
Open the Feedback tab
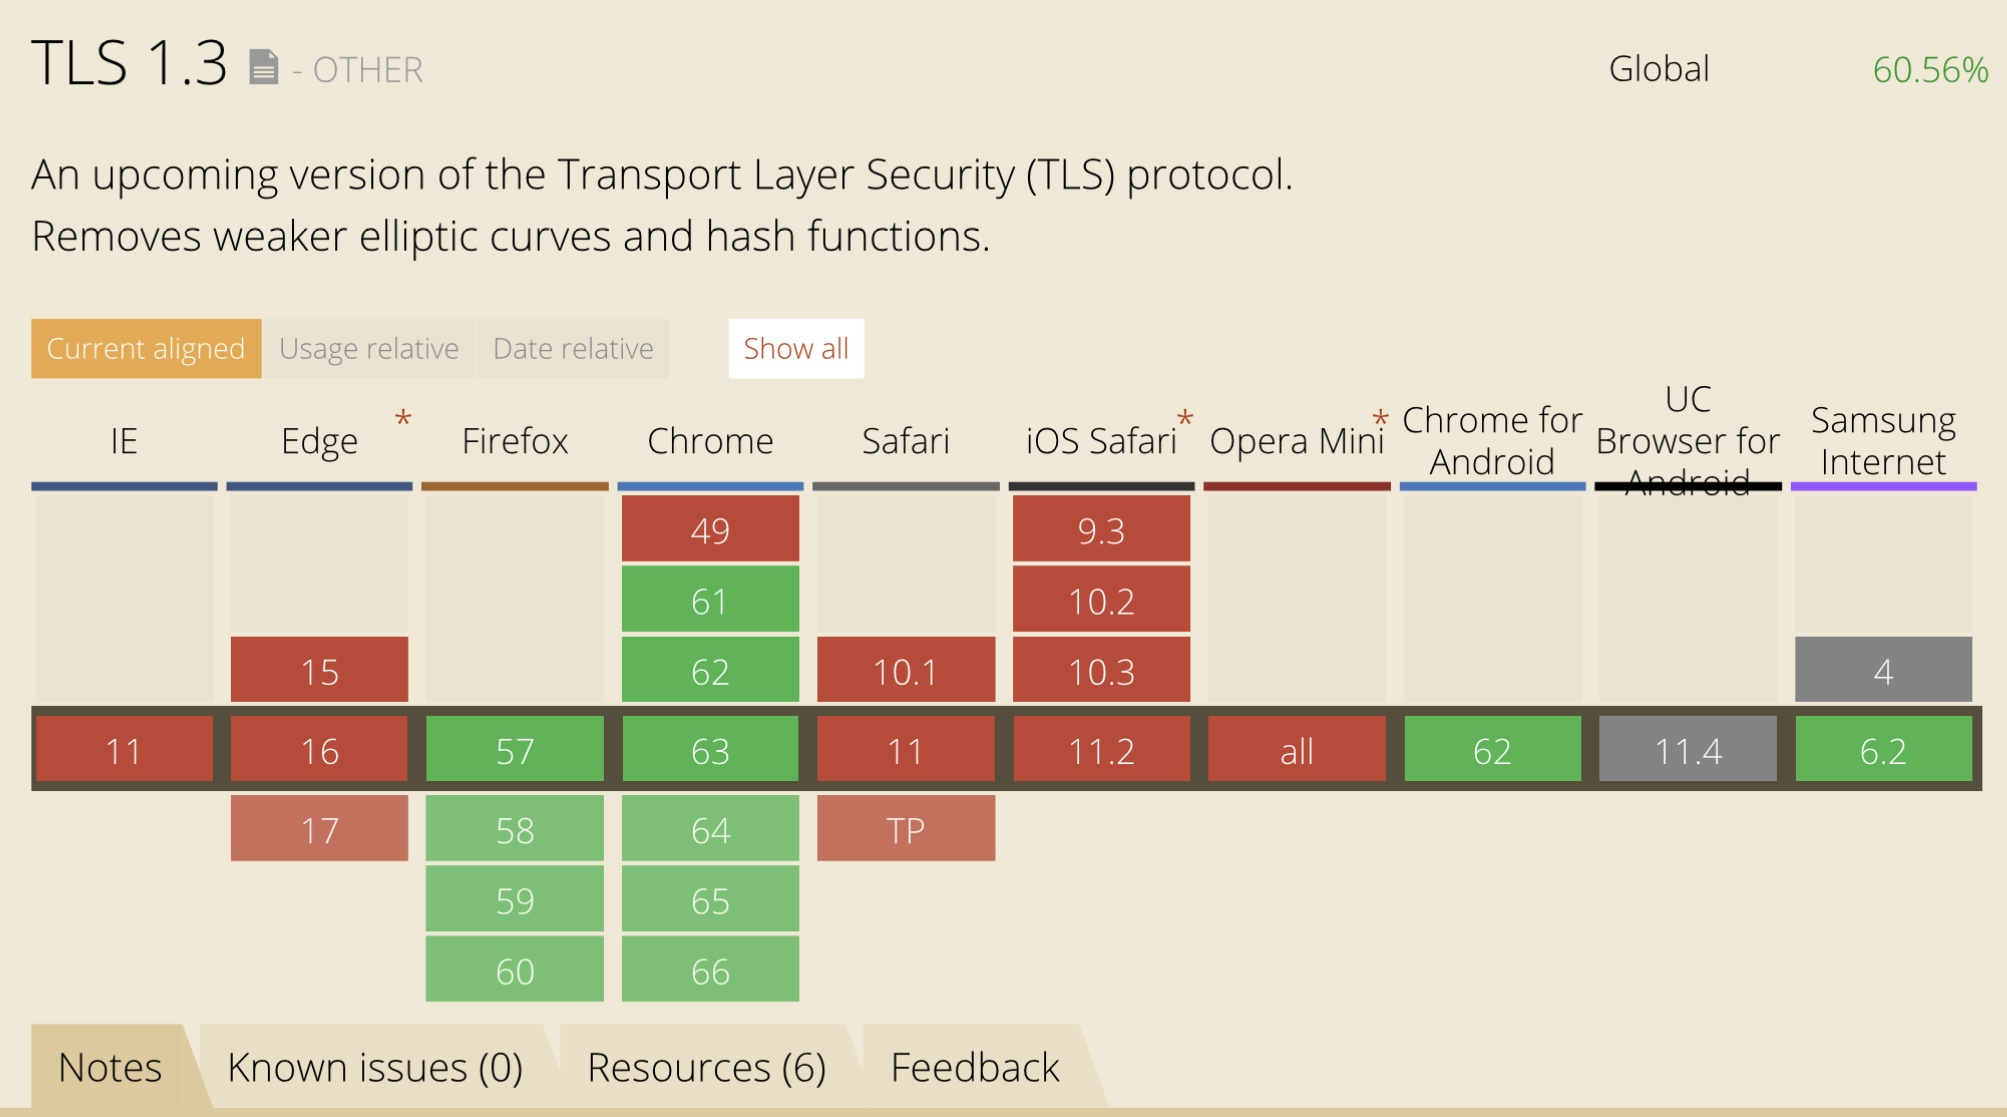click(974, 1067)
